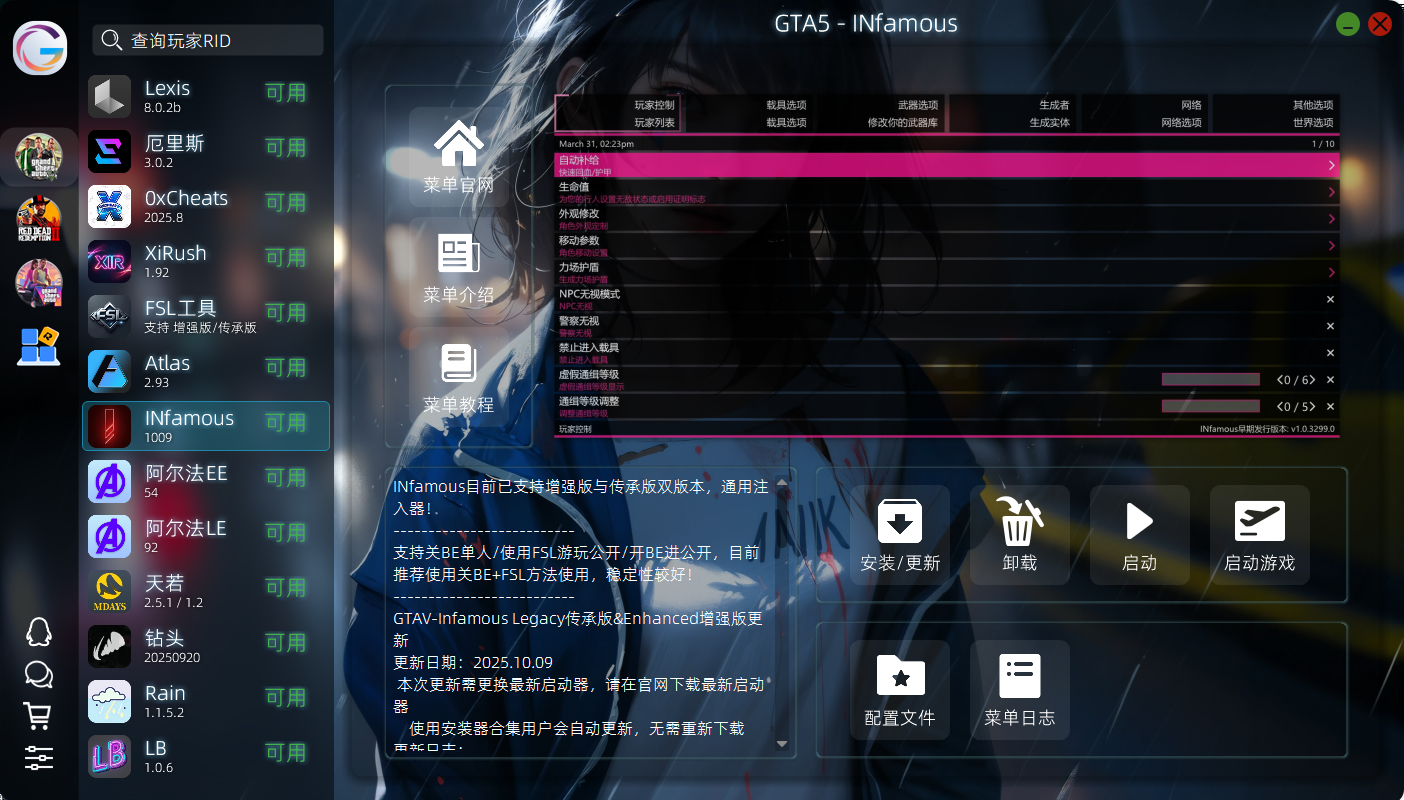Open the 菜单官网 home button

click(x=459, y=158)
